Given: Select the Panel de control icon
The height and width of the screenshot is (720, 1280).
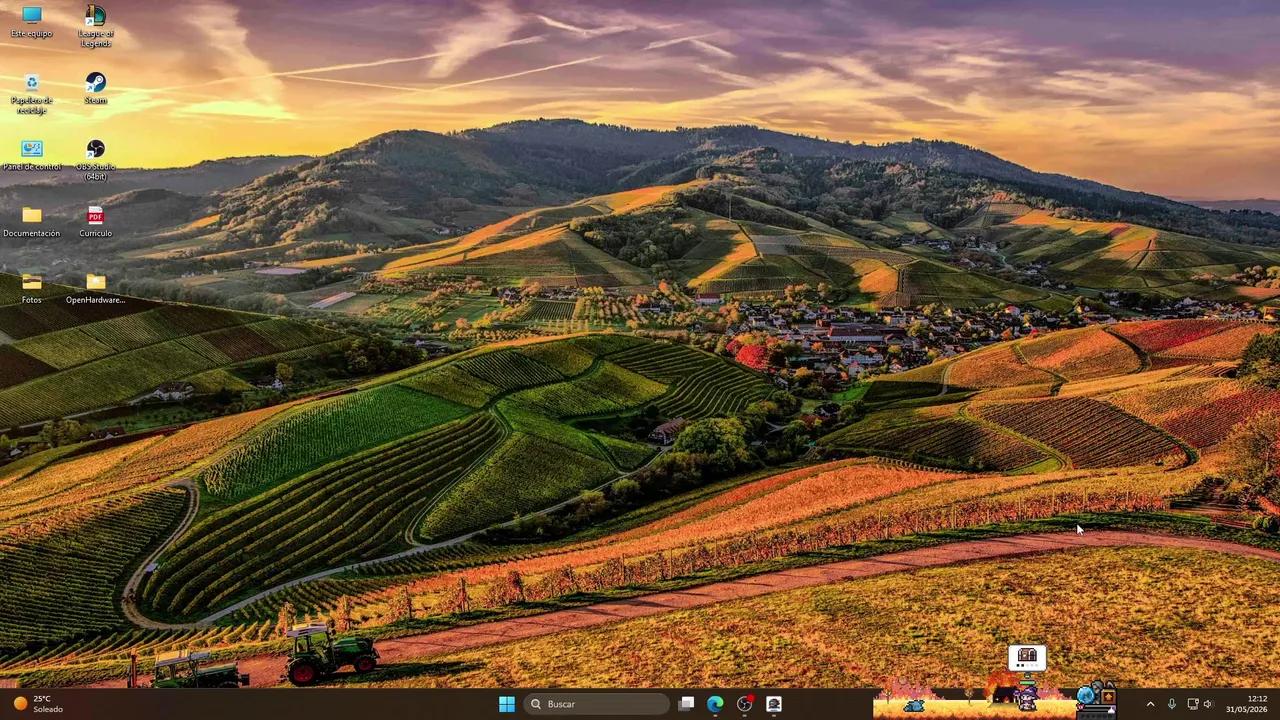Looking at the screenshot, I should coord(32,155).
